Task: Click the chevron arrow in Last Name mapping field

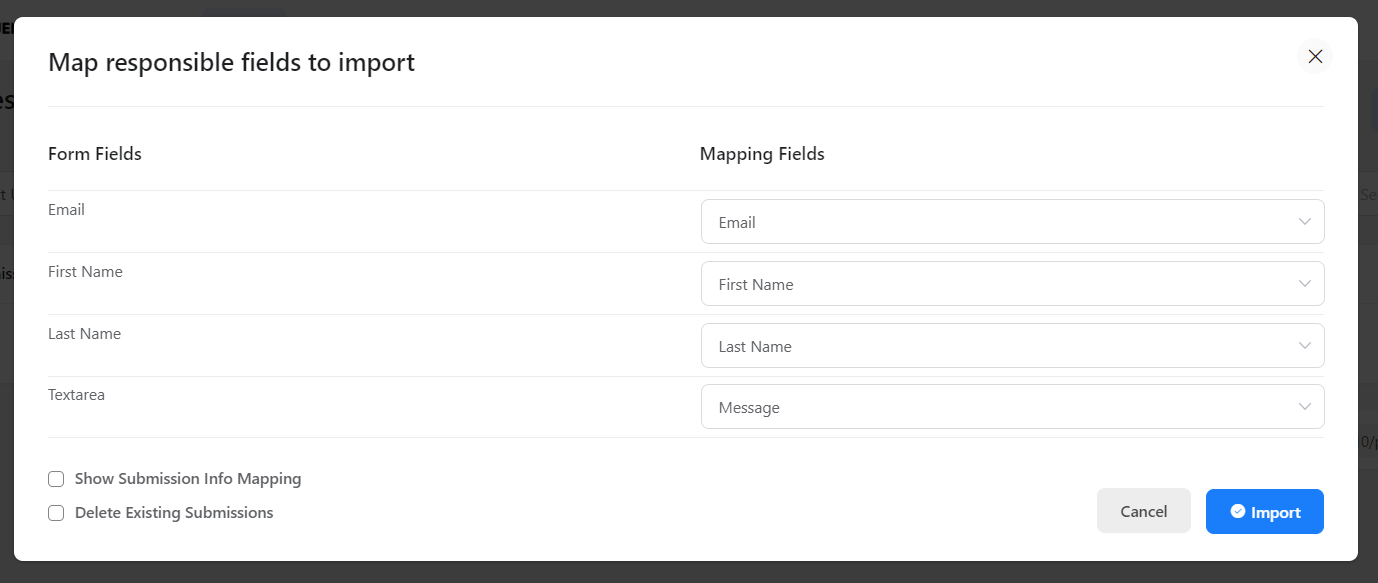Action: click(1304, 346)
